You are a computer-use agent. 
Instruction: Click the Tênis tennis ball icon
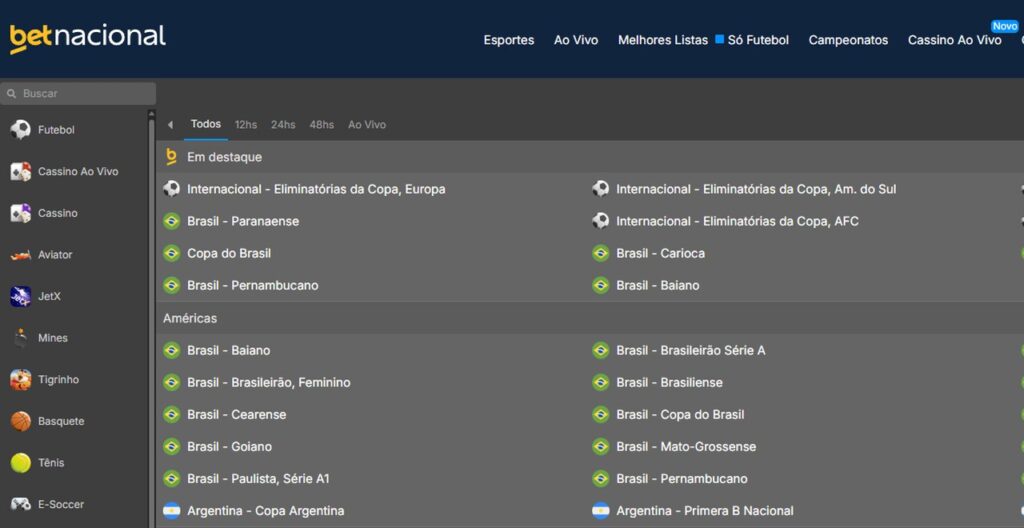click(x=21, y=463)
